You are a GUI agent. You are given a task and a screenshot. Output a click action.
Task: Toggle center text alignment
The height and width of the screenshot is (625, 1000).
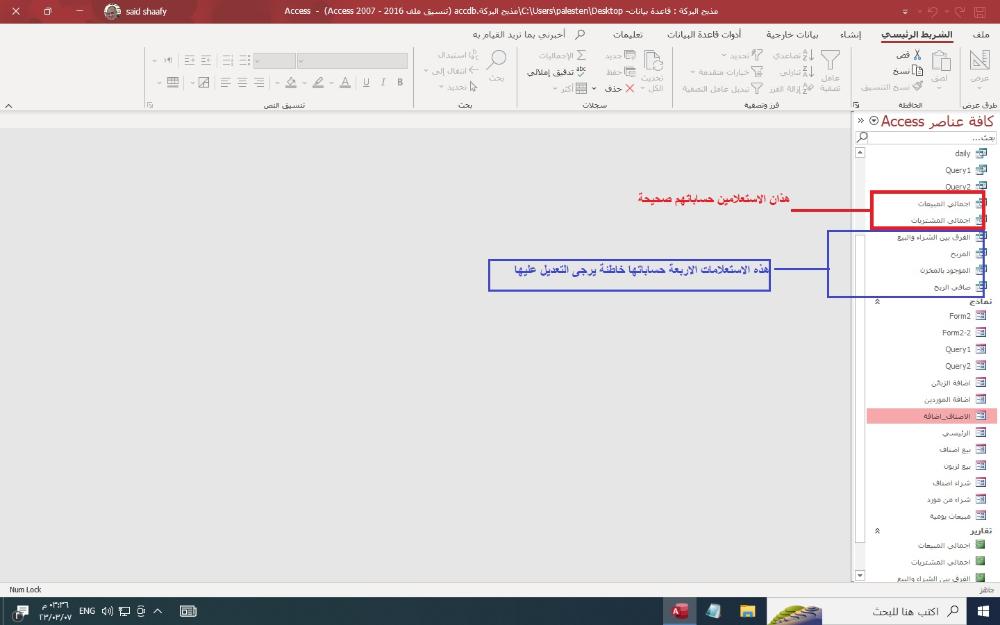[242, 82]
